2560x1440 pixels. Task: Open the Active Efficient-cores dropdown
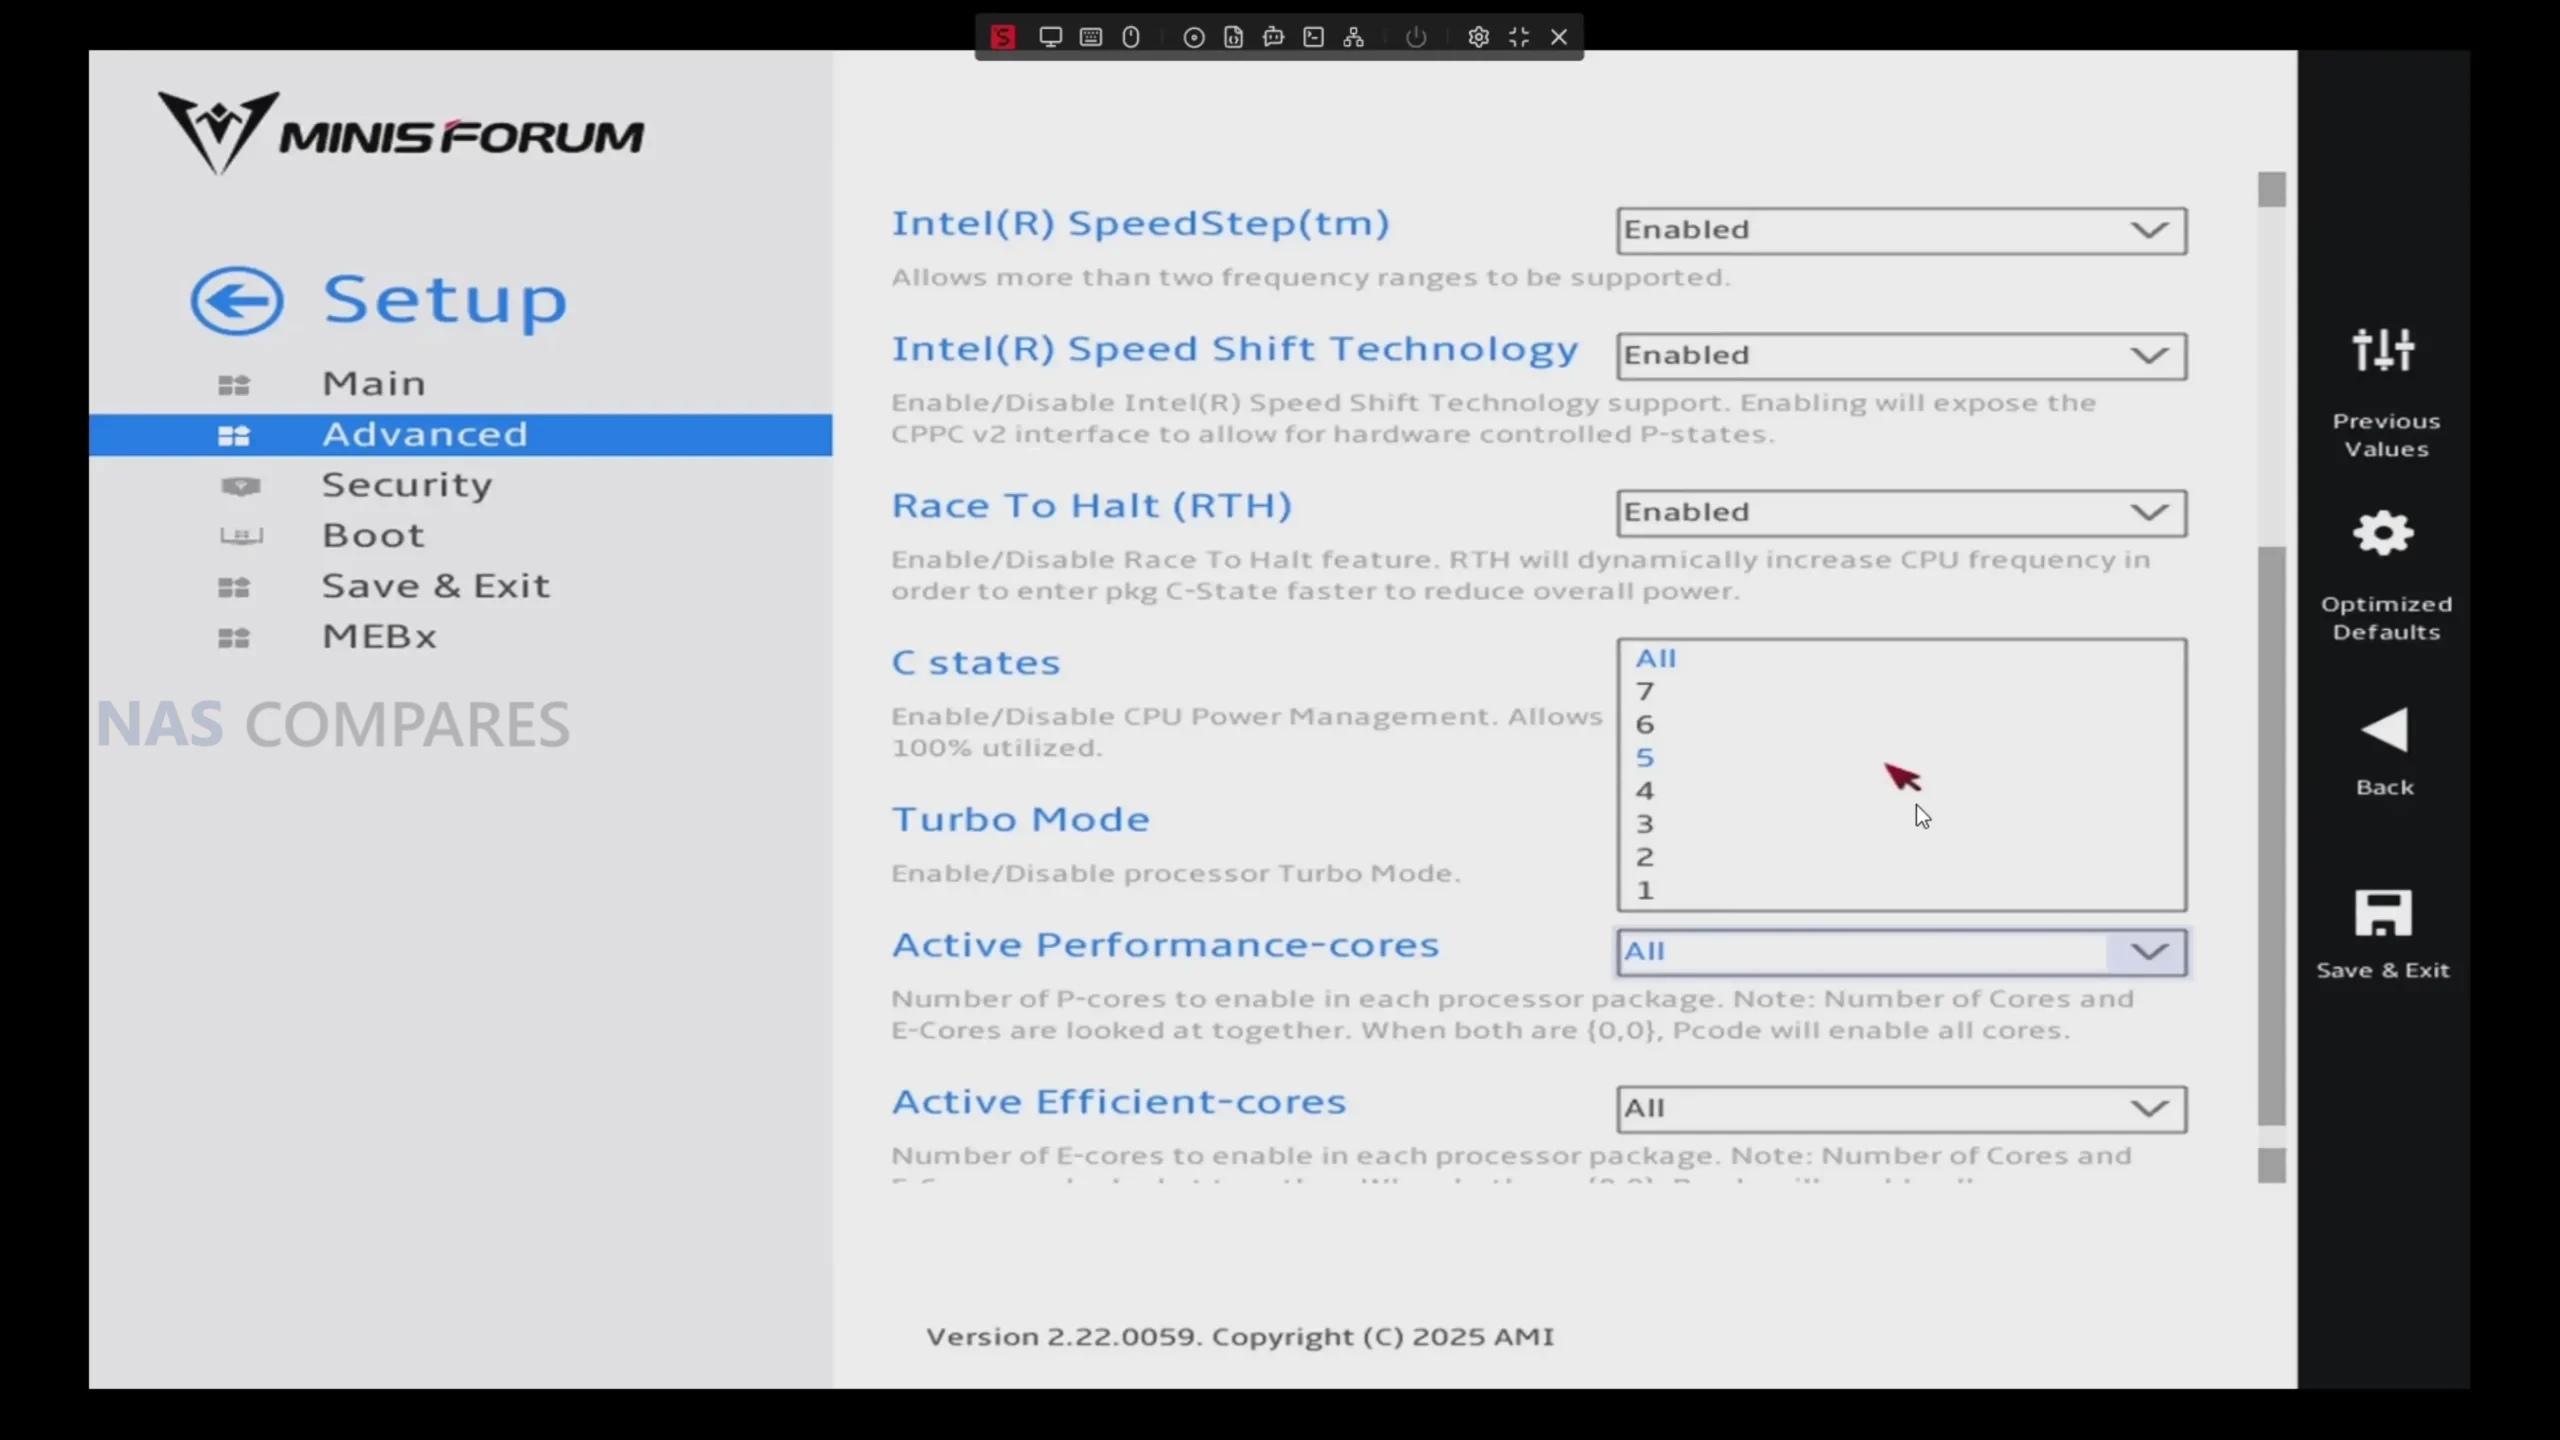click(1900, 1109)
